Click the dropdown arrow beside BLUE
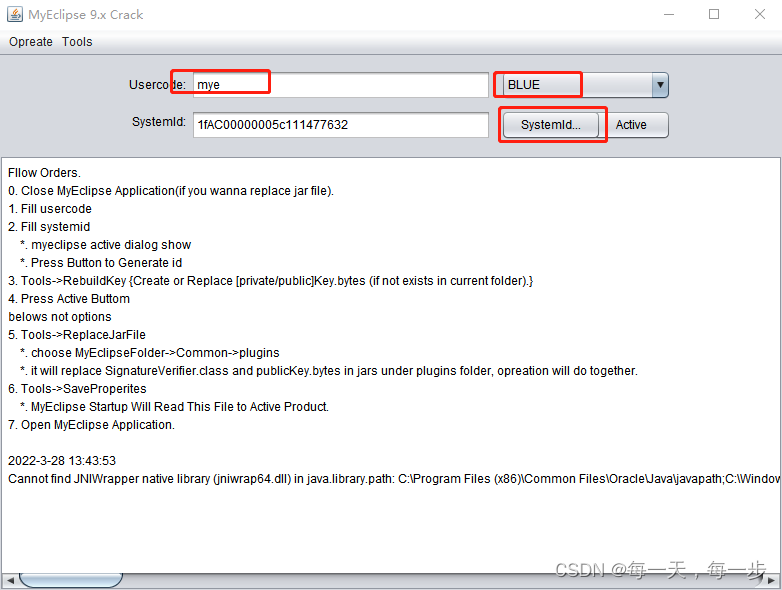Screen dimensions: 782x590 click(660, 85)
